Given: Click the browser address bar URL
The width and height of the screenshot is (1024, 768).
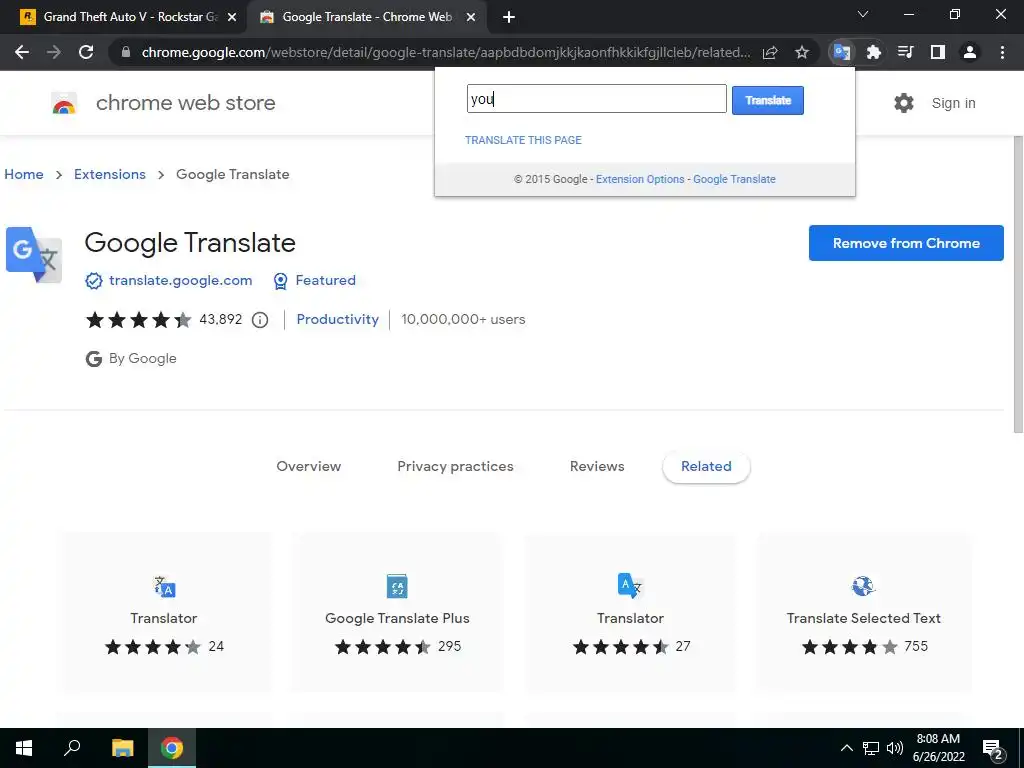Looking at the screenshot, I should point(445,52).
